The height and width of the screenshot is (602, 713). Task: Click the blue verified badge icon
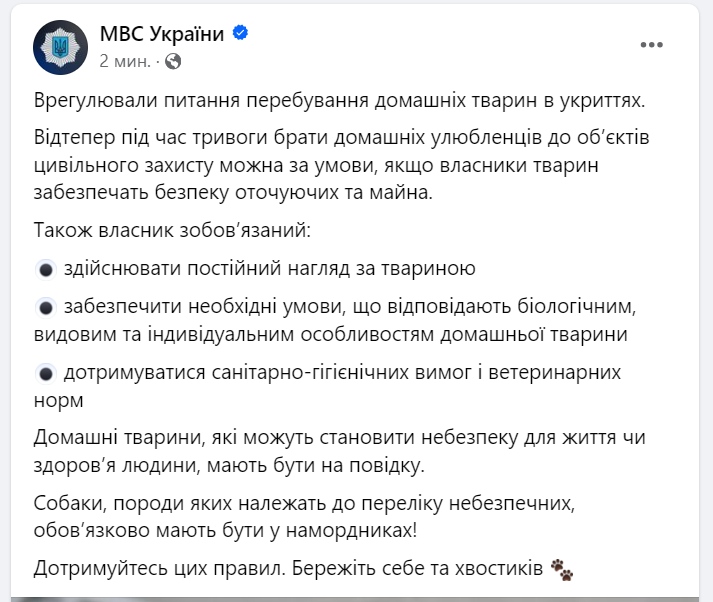241,34
